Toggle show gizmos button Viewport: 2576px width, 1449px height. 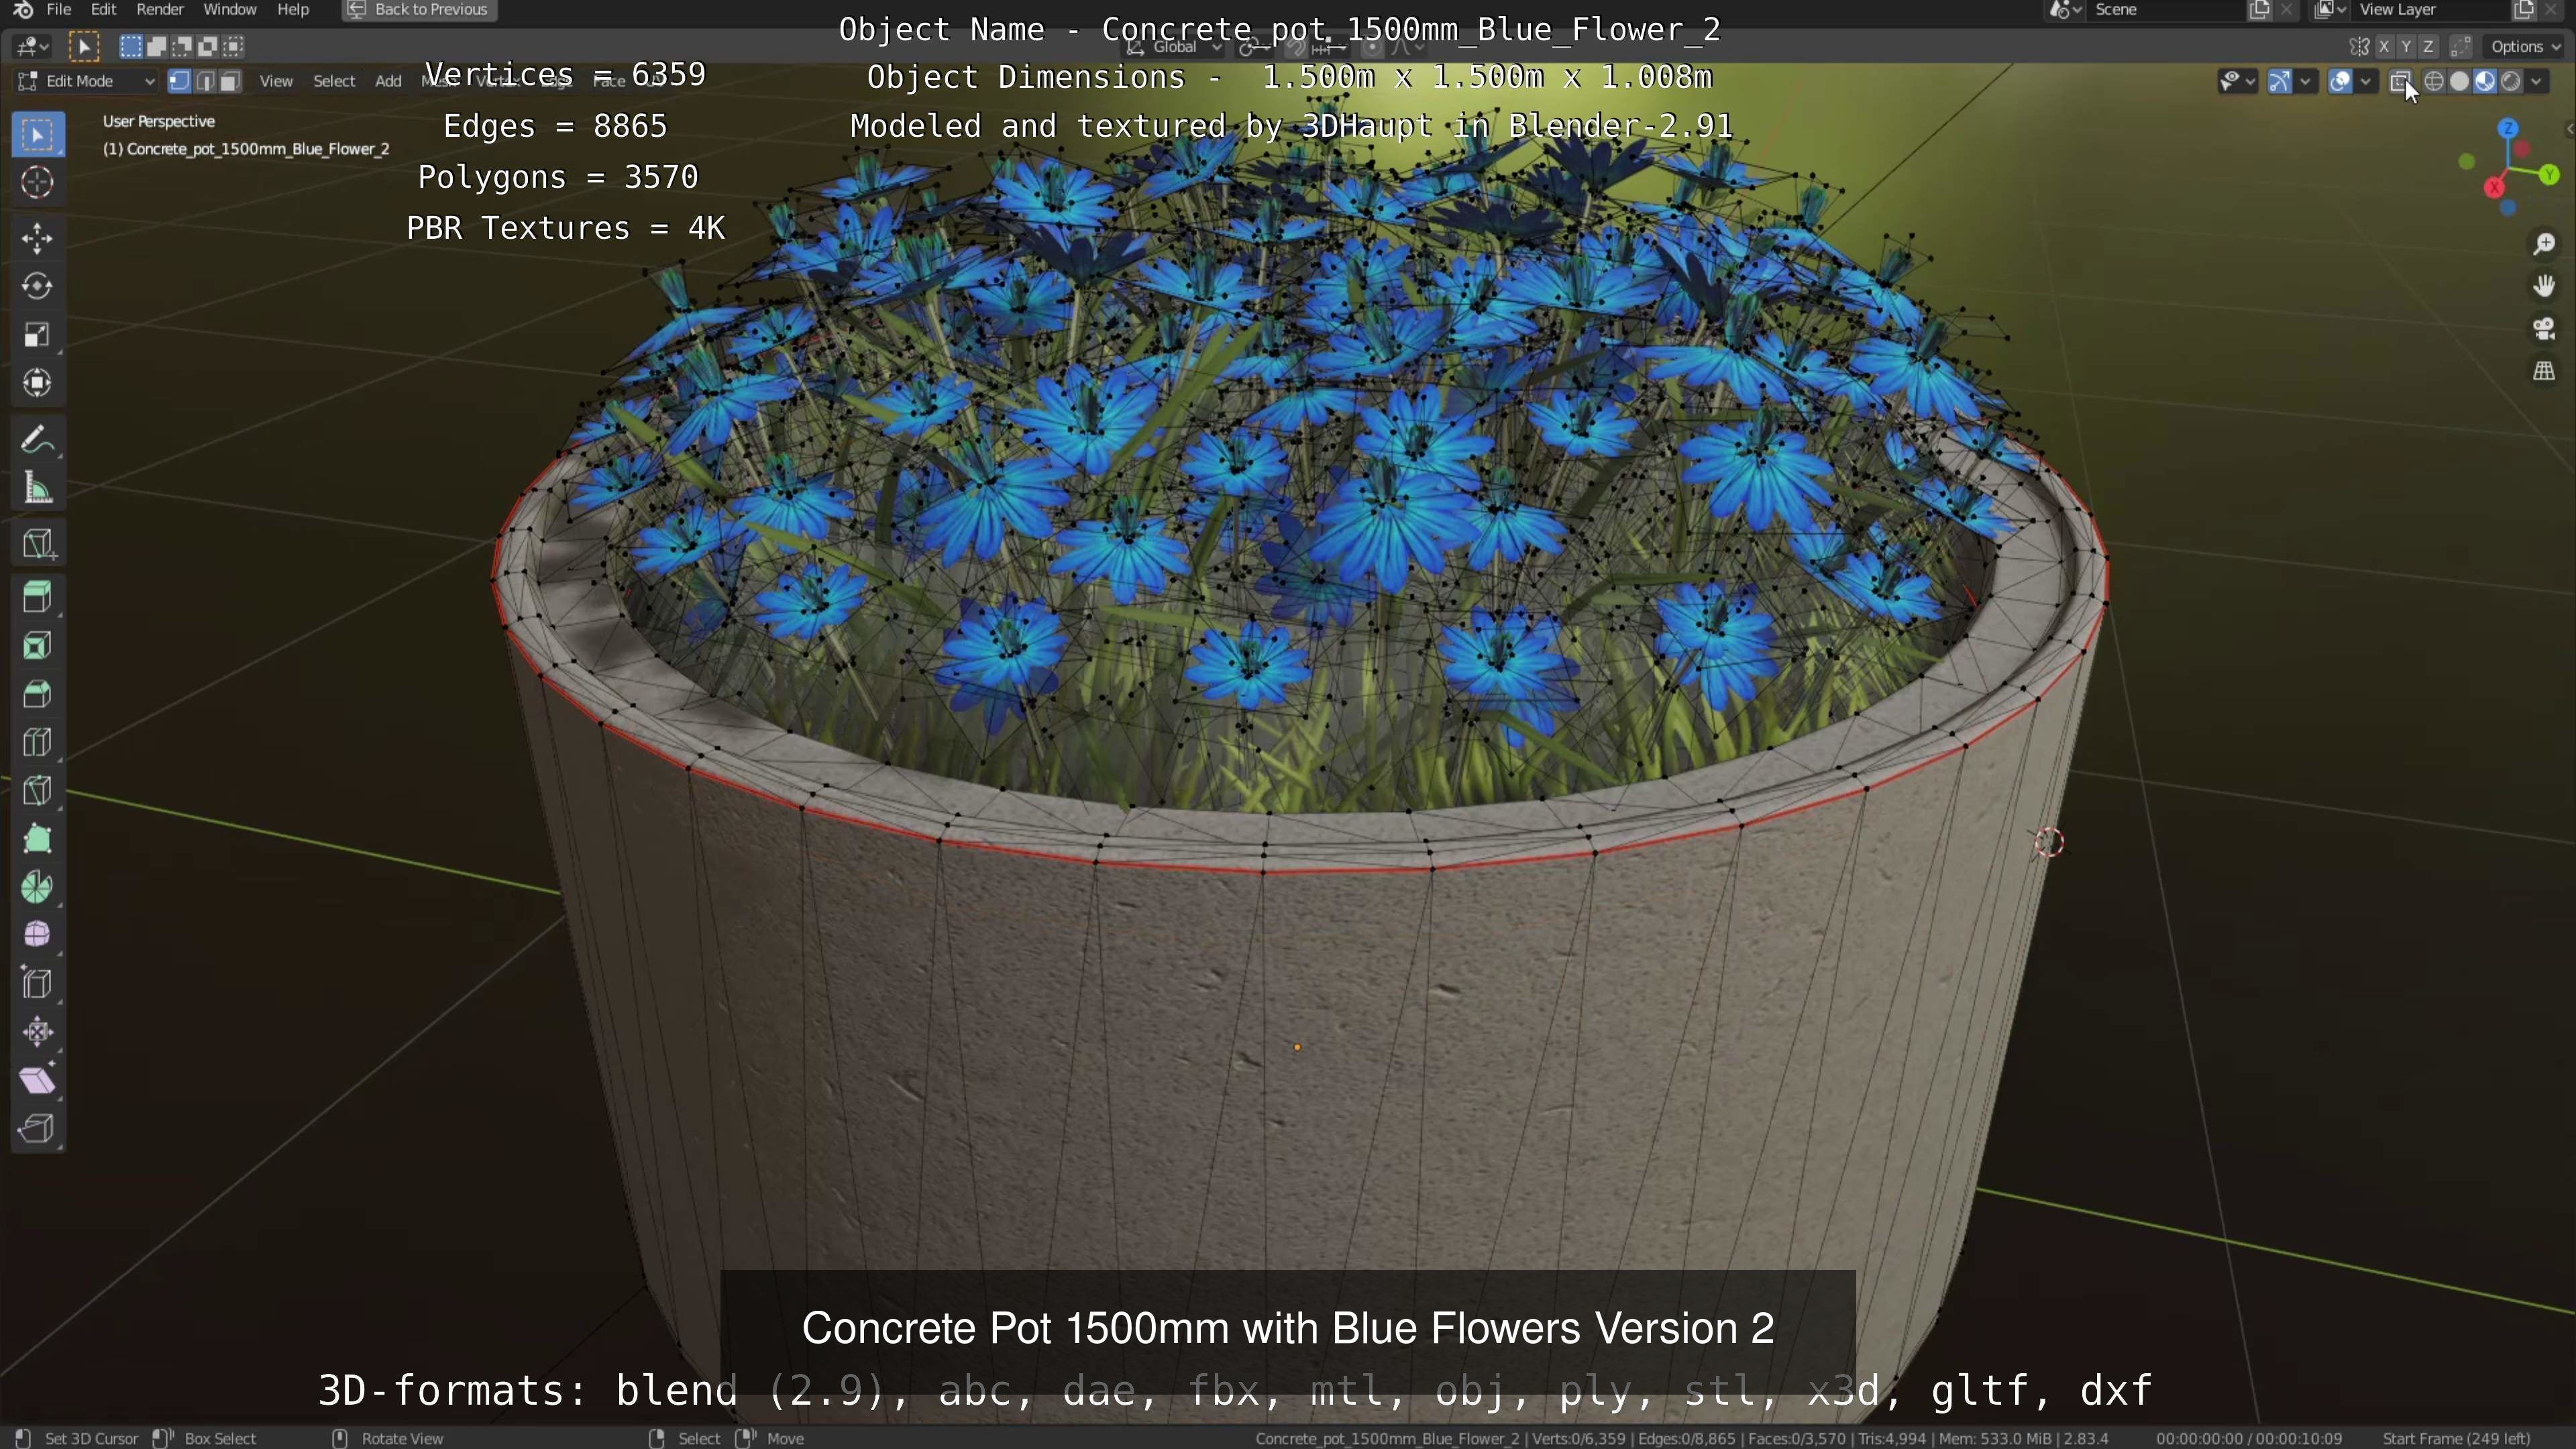(2280, 81)
